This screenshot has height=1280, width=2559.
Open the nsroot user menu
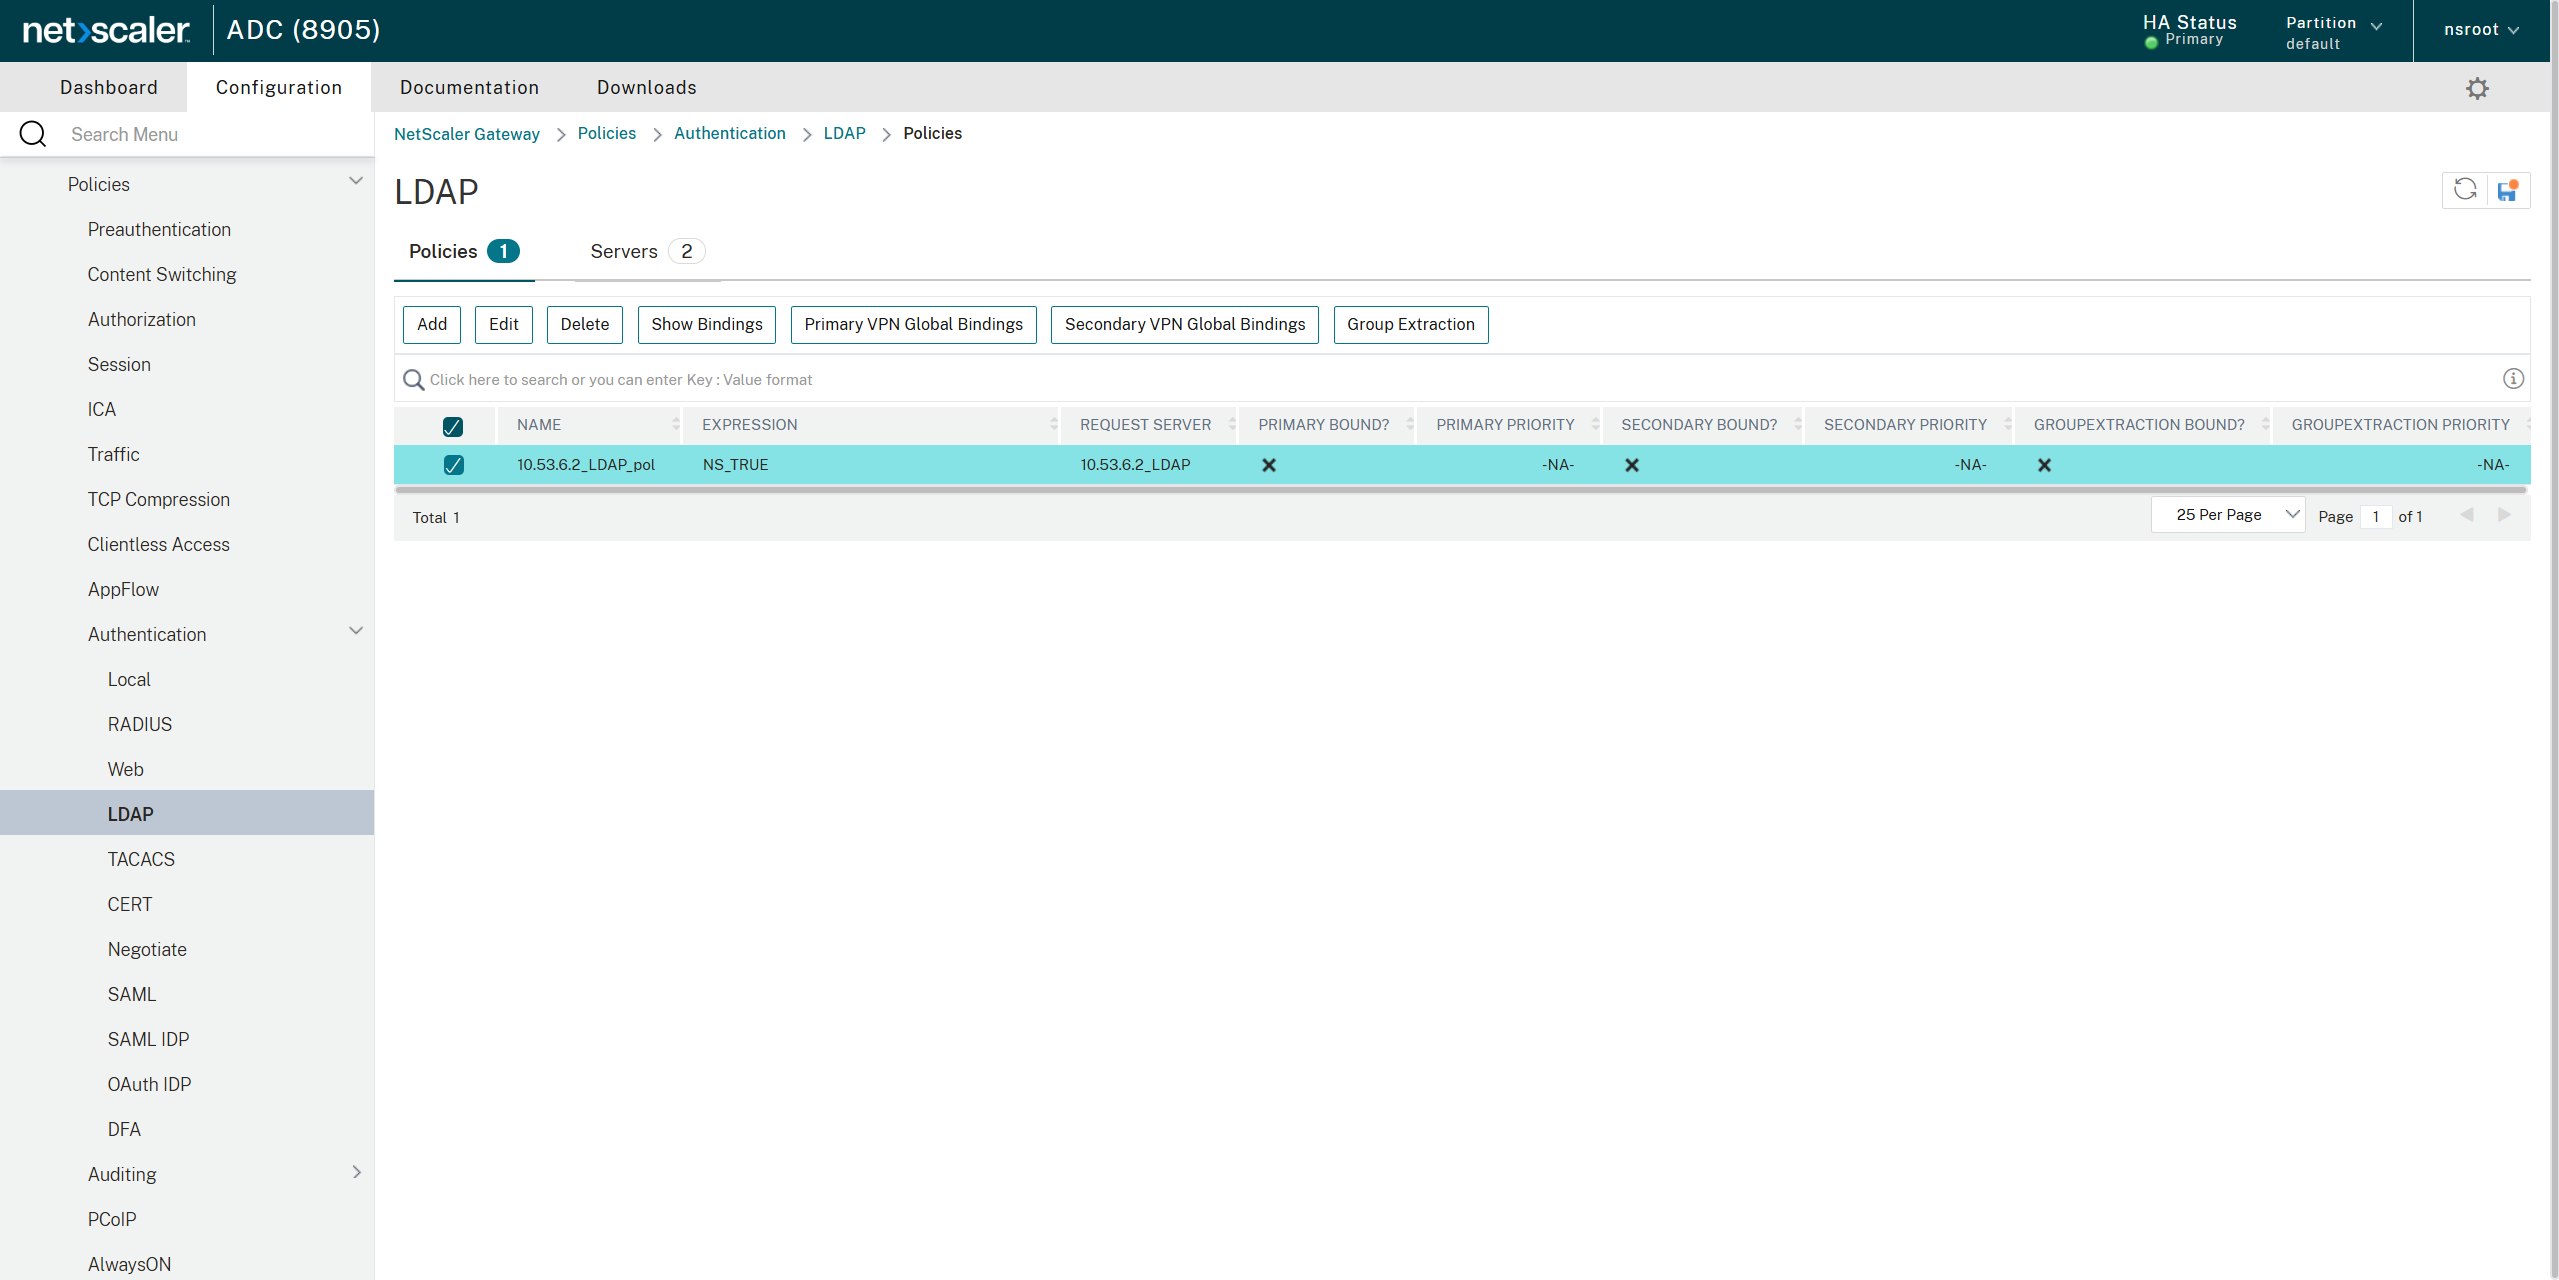pyautogui.click(x=2480, y=30)
